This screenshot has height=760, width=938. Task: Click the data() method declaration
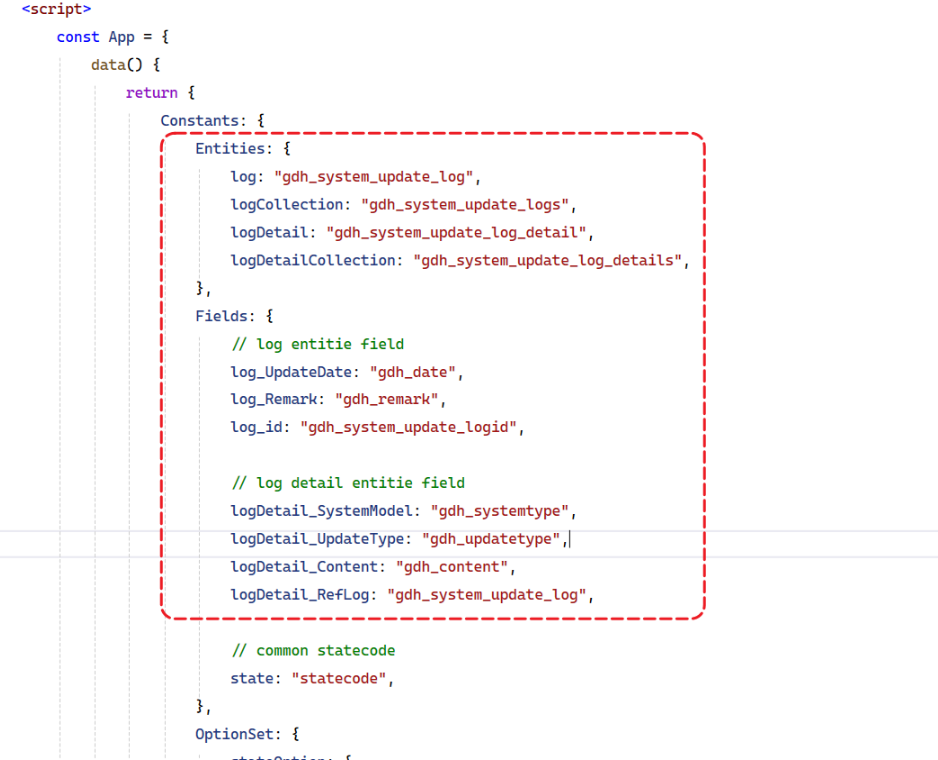pos(126,65)
